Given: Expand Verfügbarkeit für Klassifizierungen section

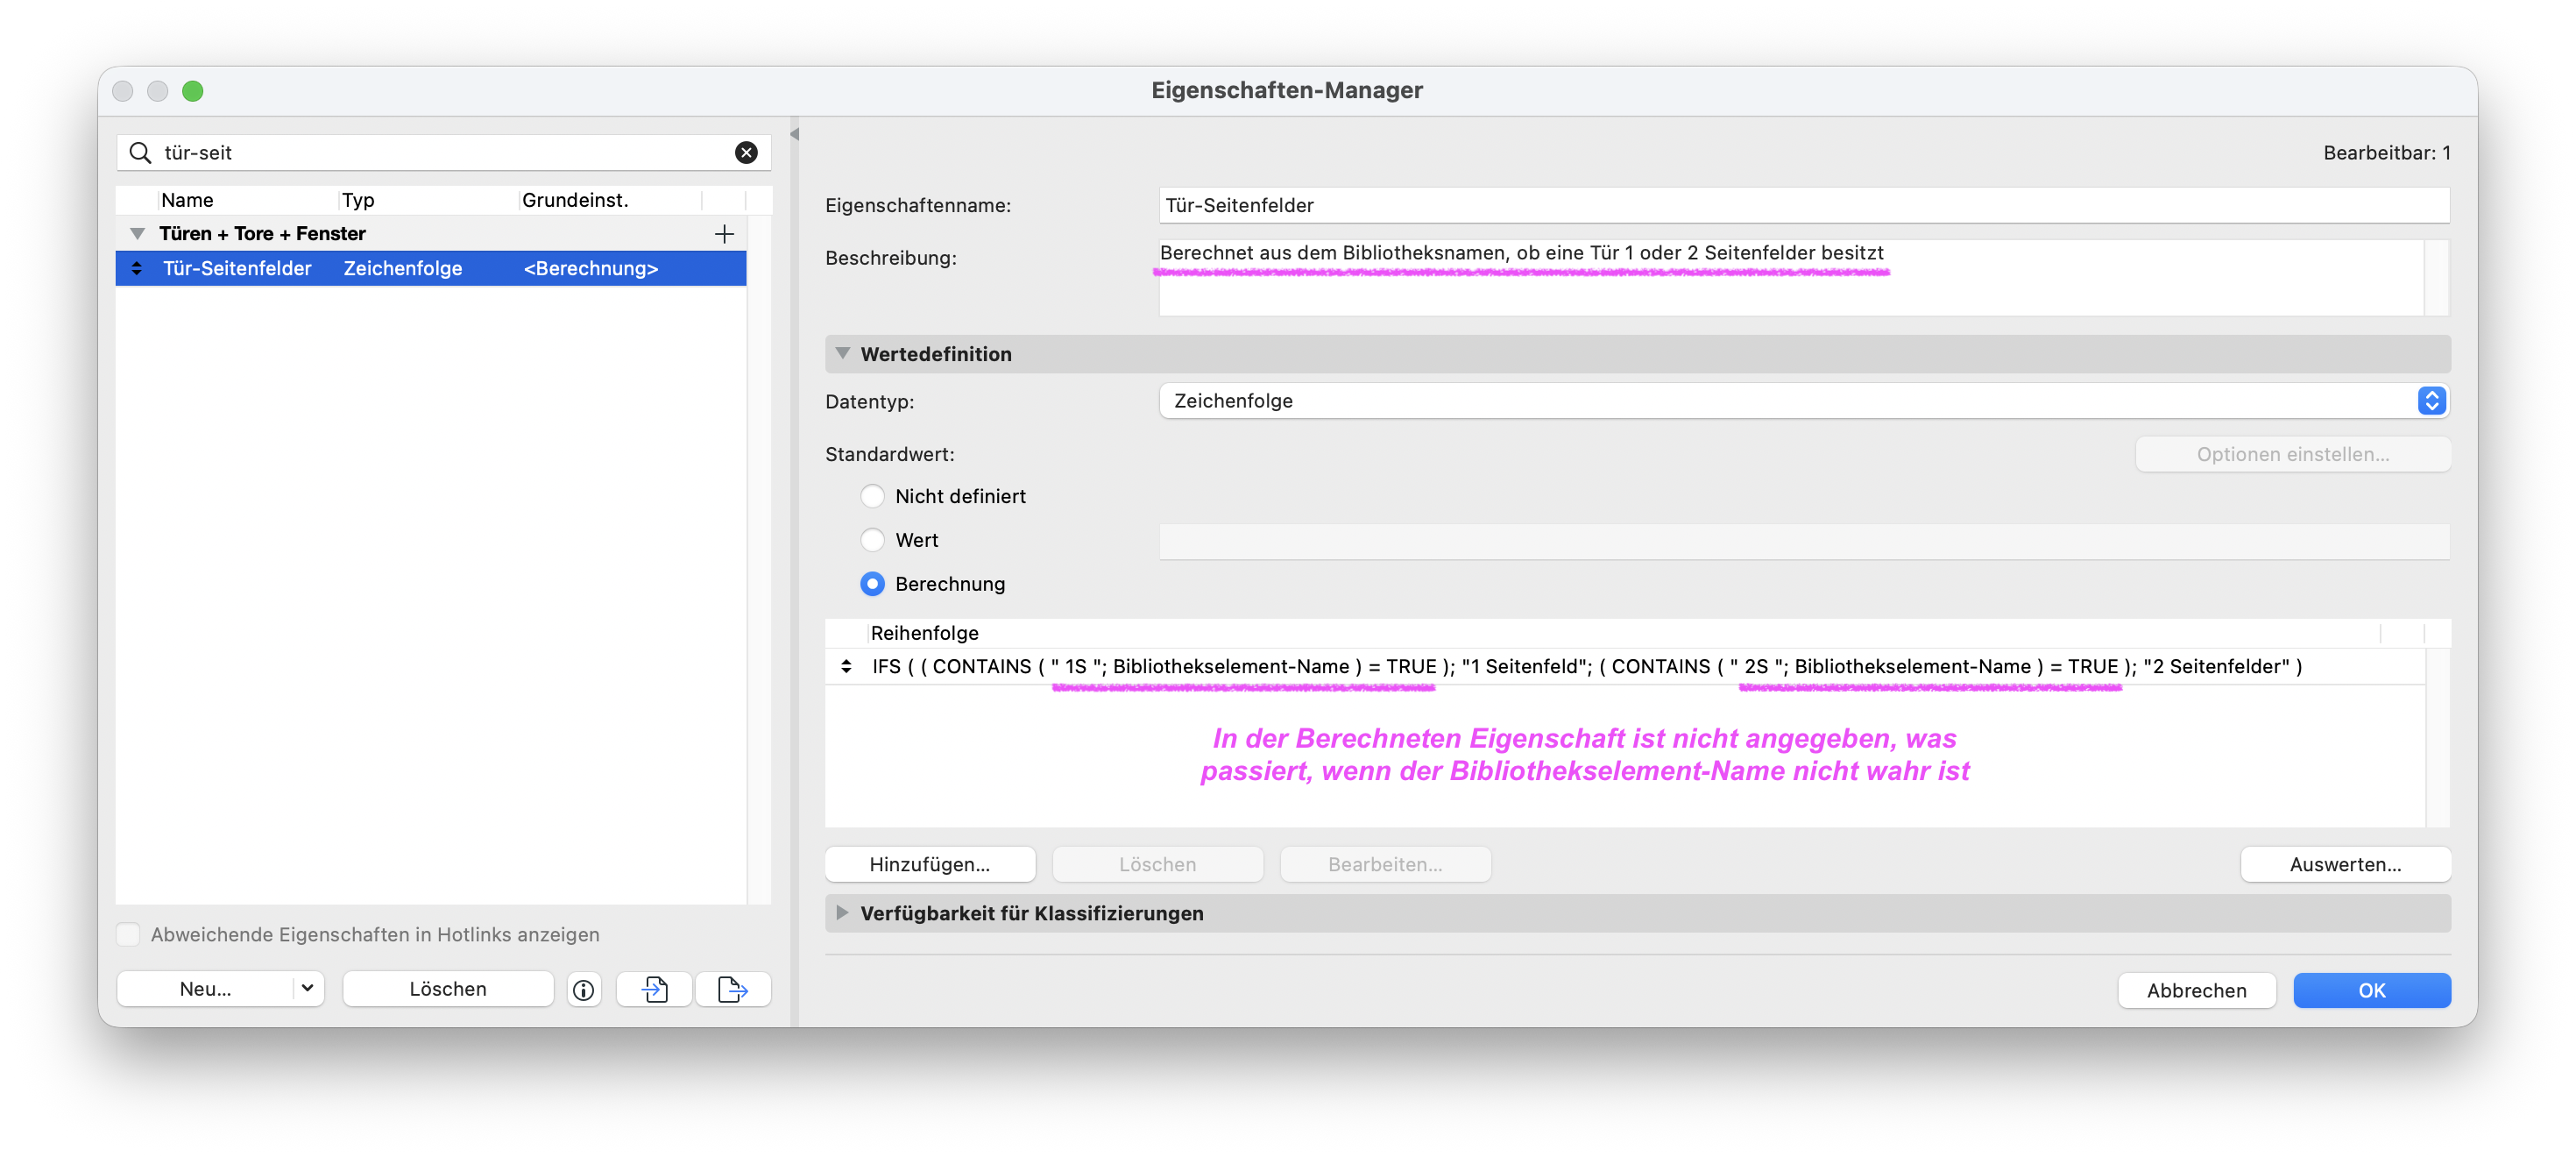Looking at the screenshot, I should pyautogui.click(x=843, y=913).
